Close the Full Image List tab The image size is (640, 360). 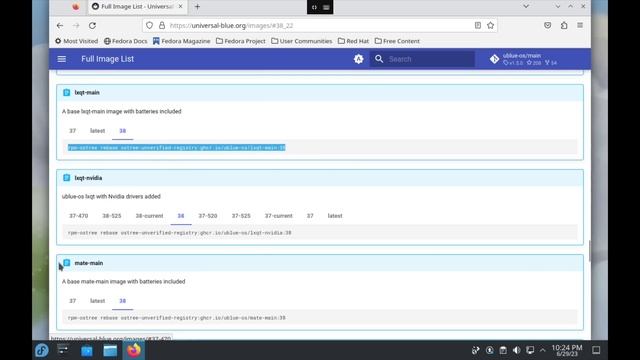180,7
